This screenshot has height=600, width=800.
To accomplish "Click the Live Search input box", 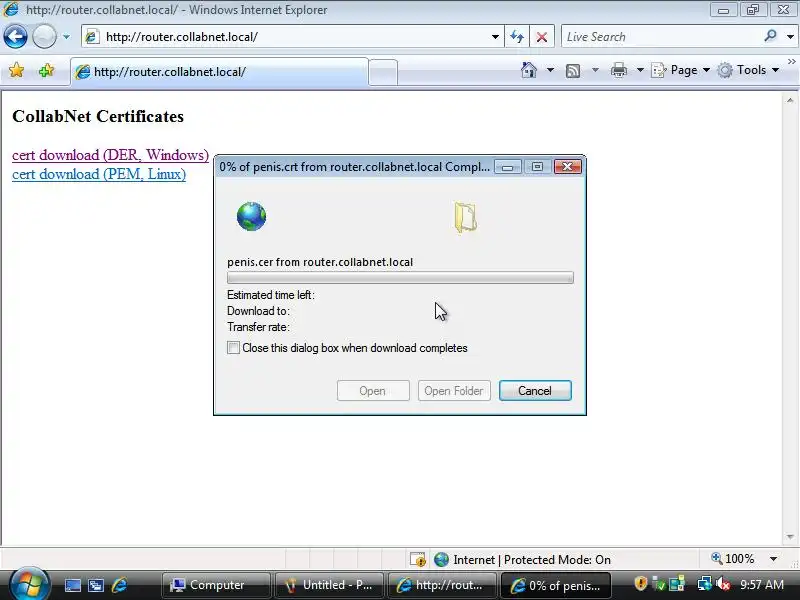I will [x=661, y=37].
